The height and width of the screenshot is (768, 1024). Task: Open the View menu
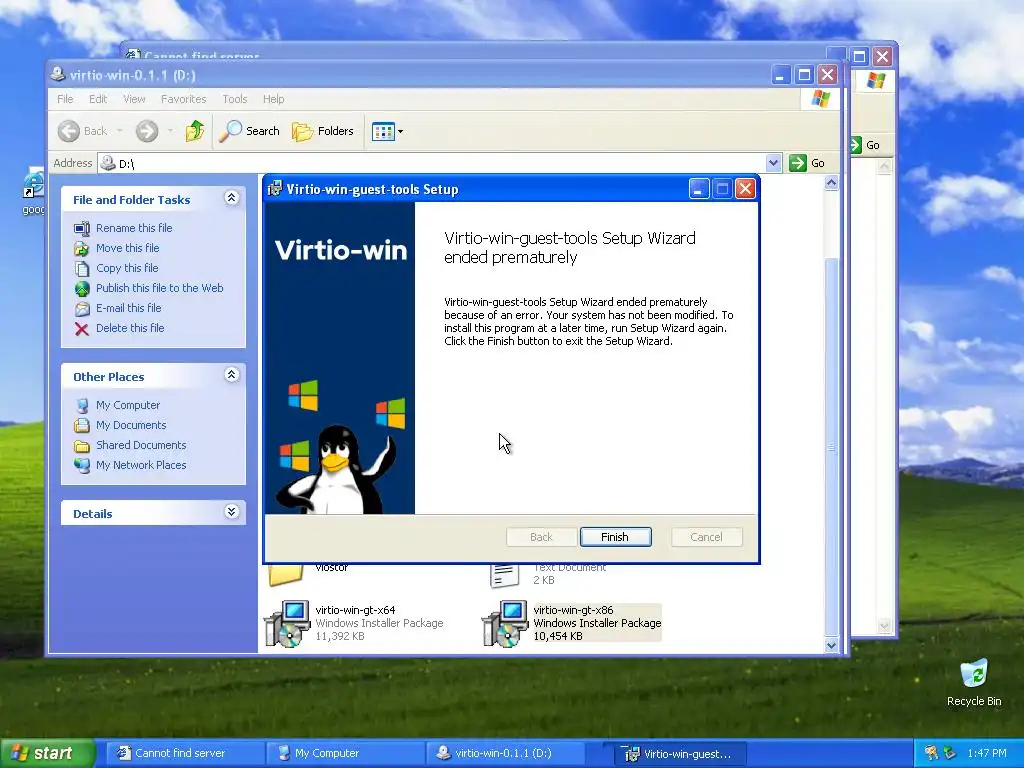pyautogui.click(x=134, y=99)
